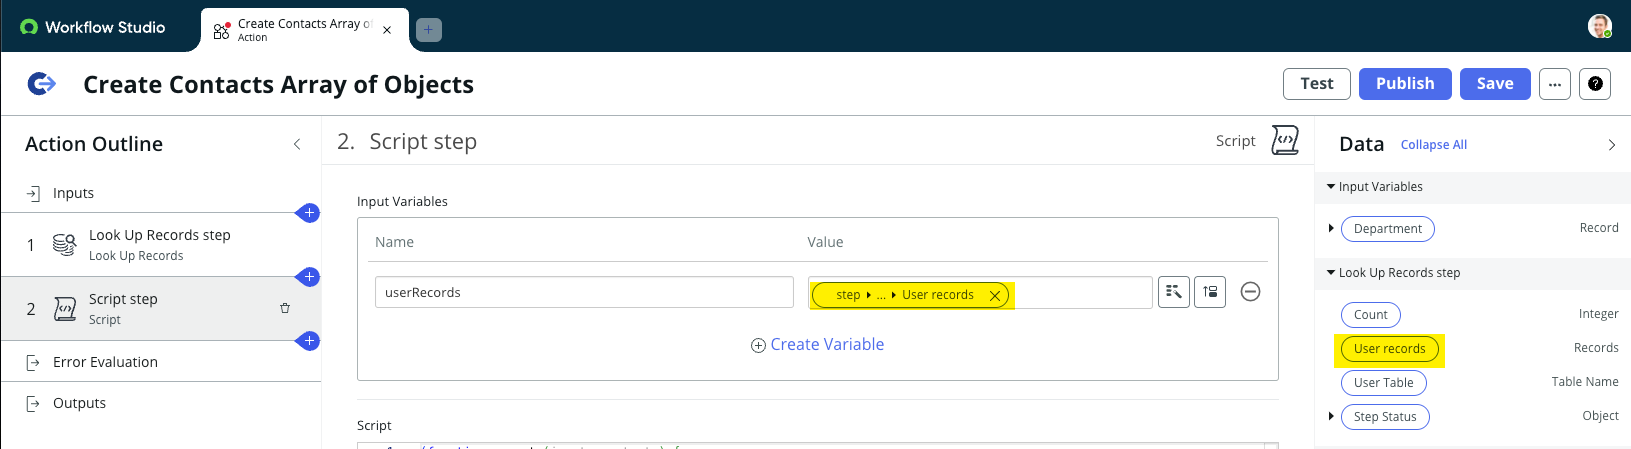Click Create Variable link

(x=817, y=345)
